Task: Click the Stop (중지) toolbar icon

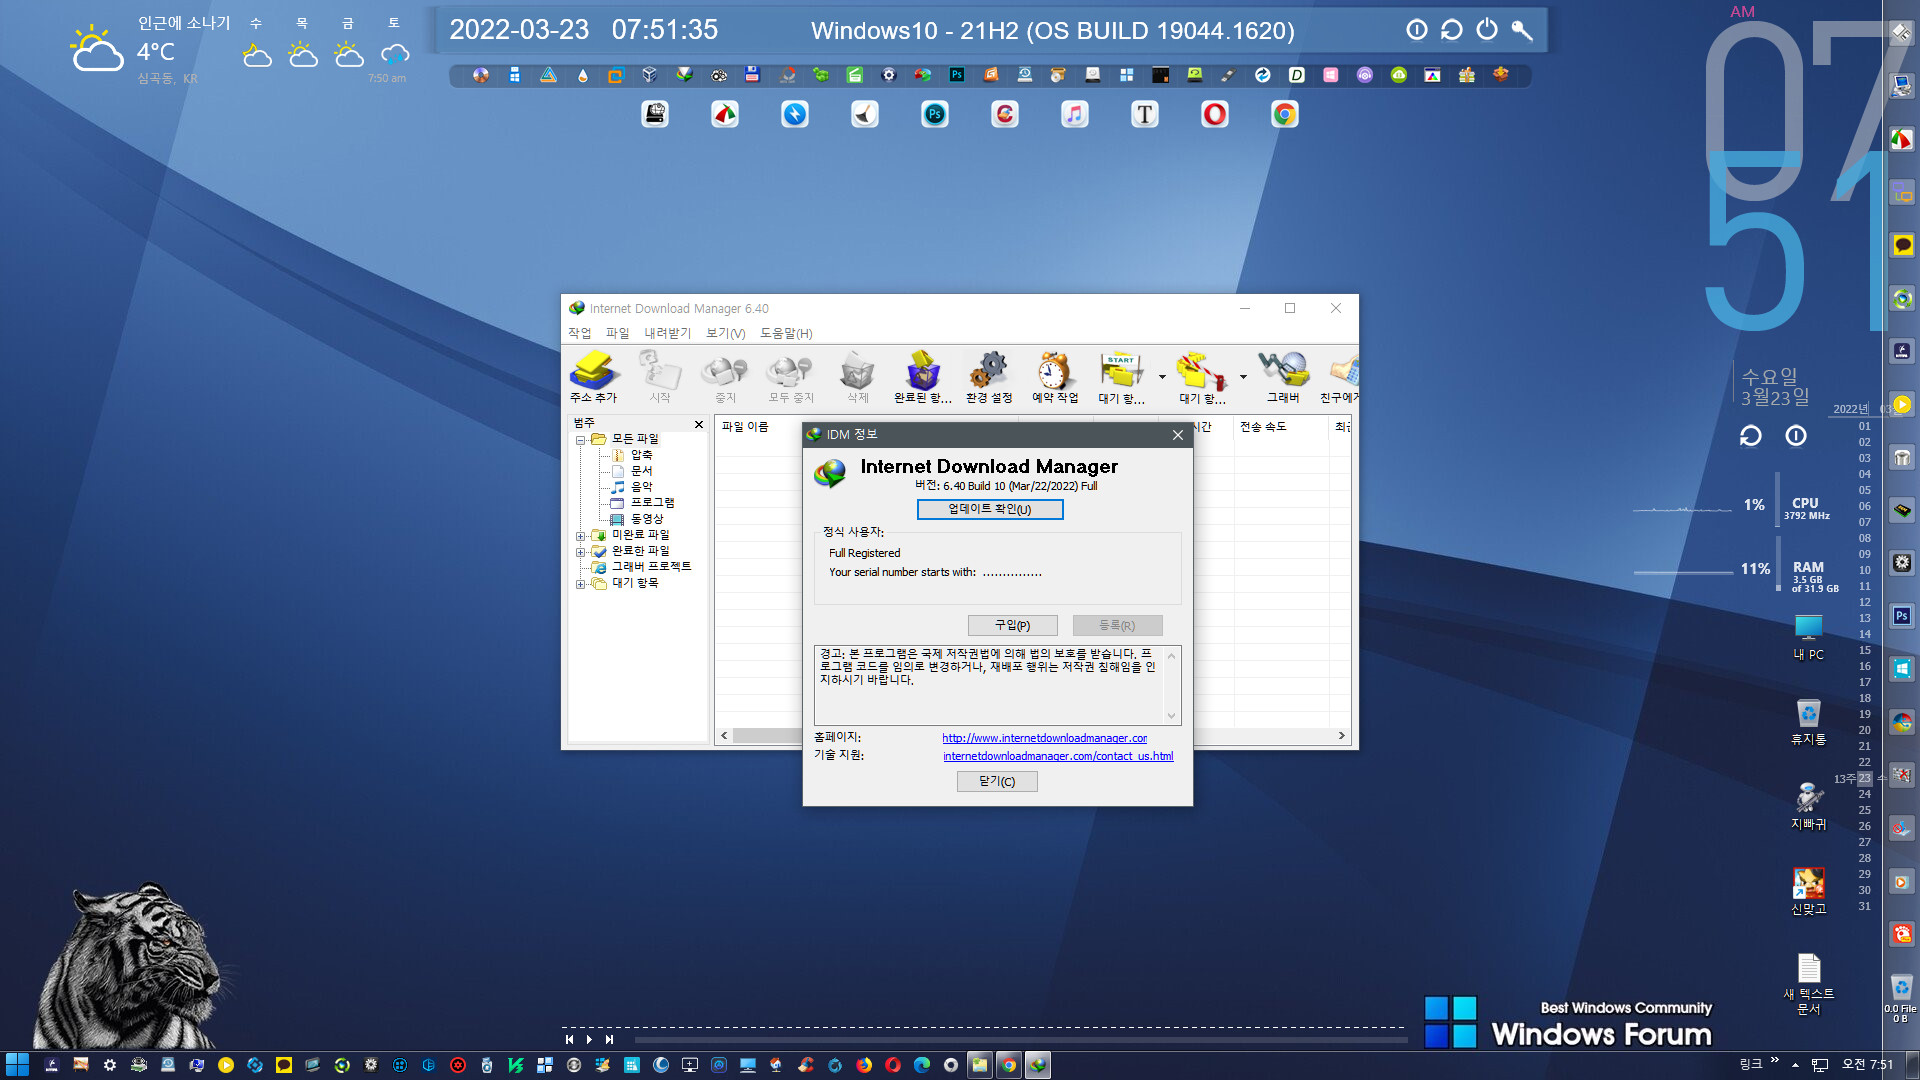Action: pos(725,377)
